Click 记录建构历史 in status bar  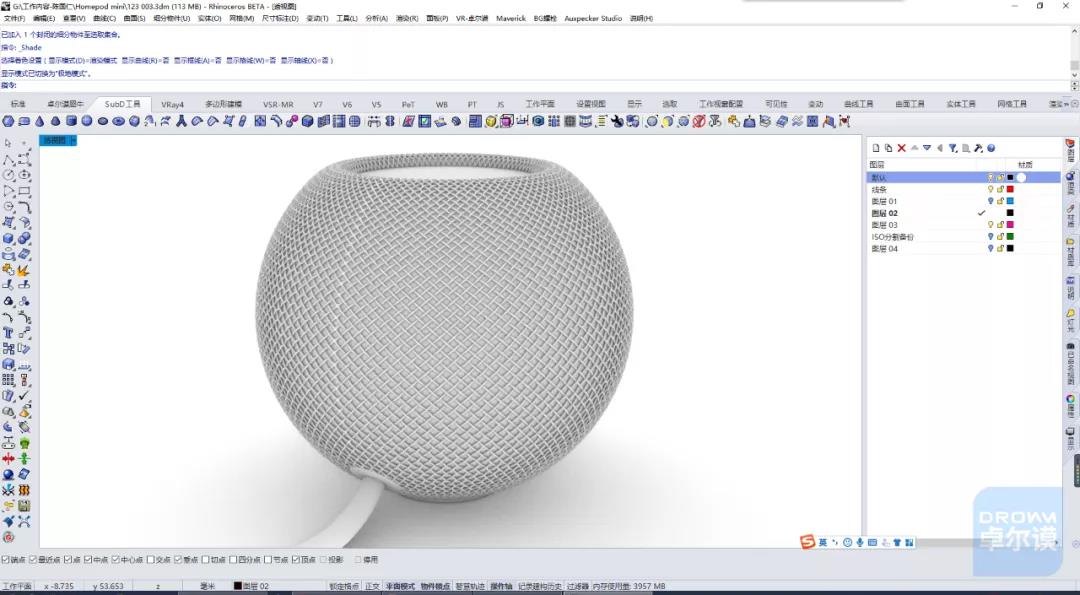pos(540,587)
